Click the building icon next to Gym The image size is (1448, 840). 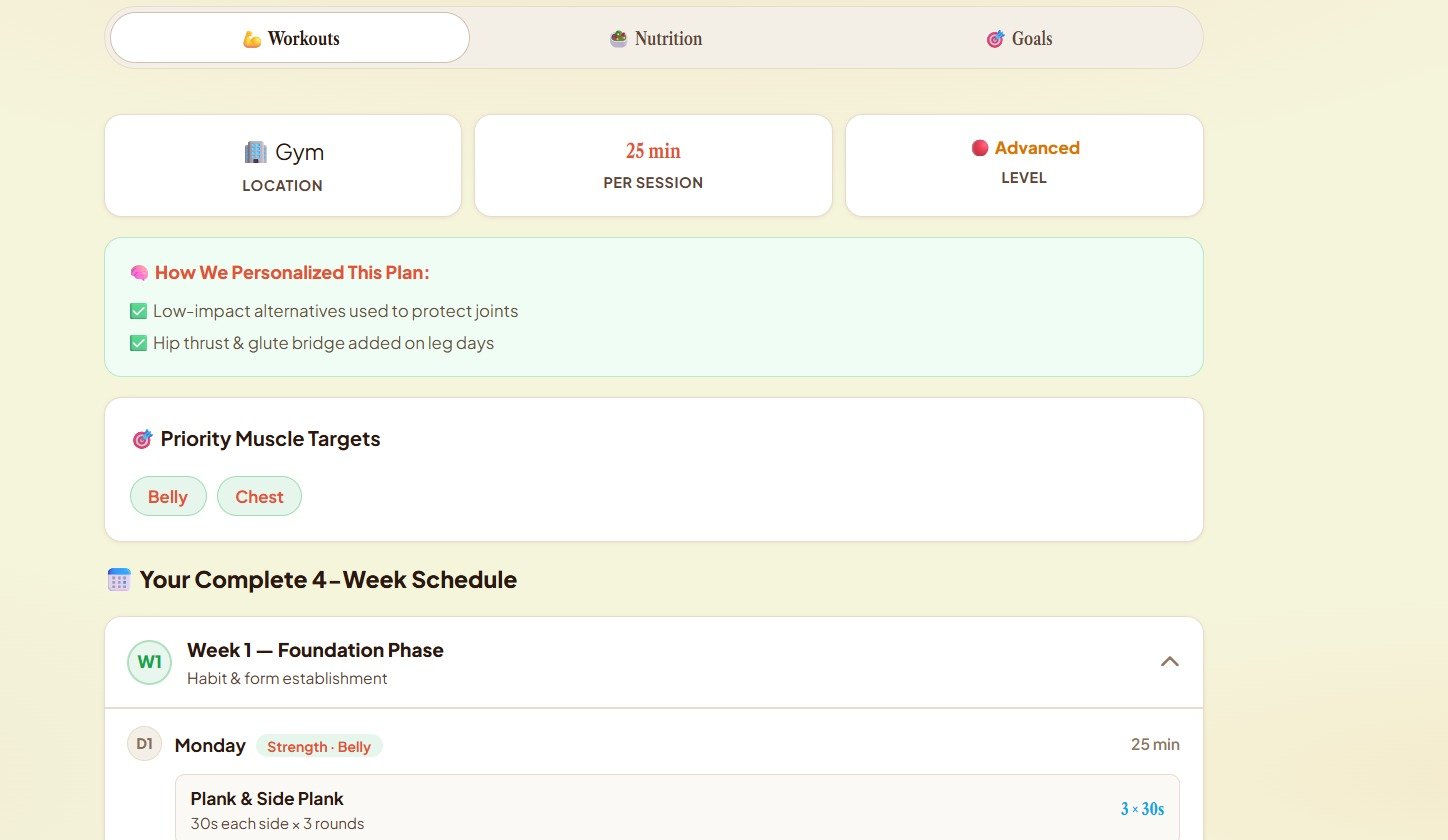pos(255,152)
